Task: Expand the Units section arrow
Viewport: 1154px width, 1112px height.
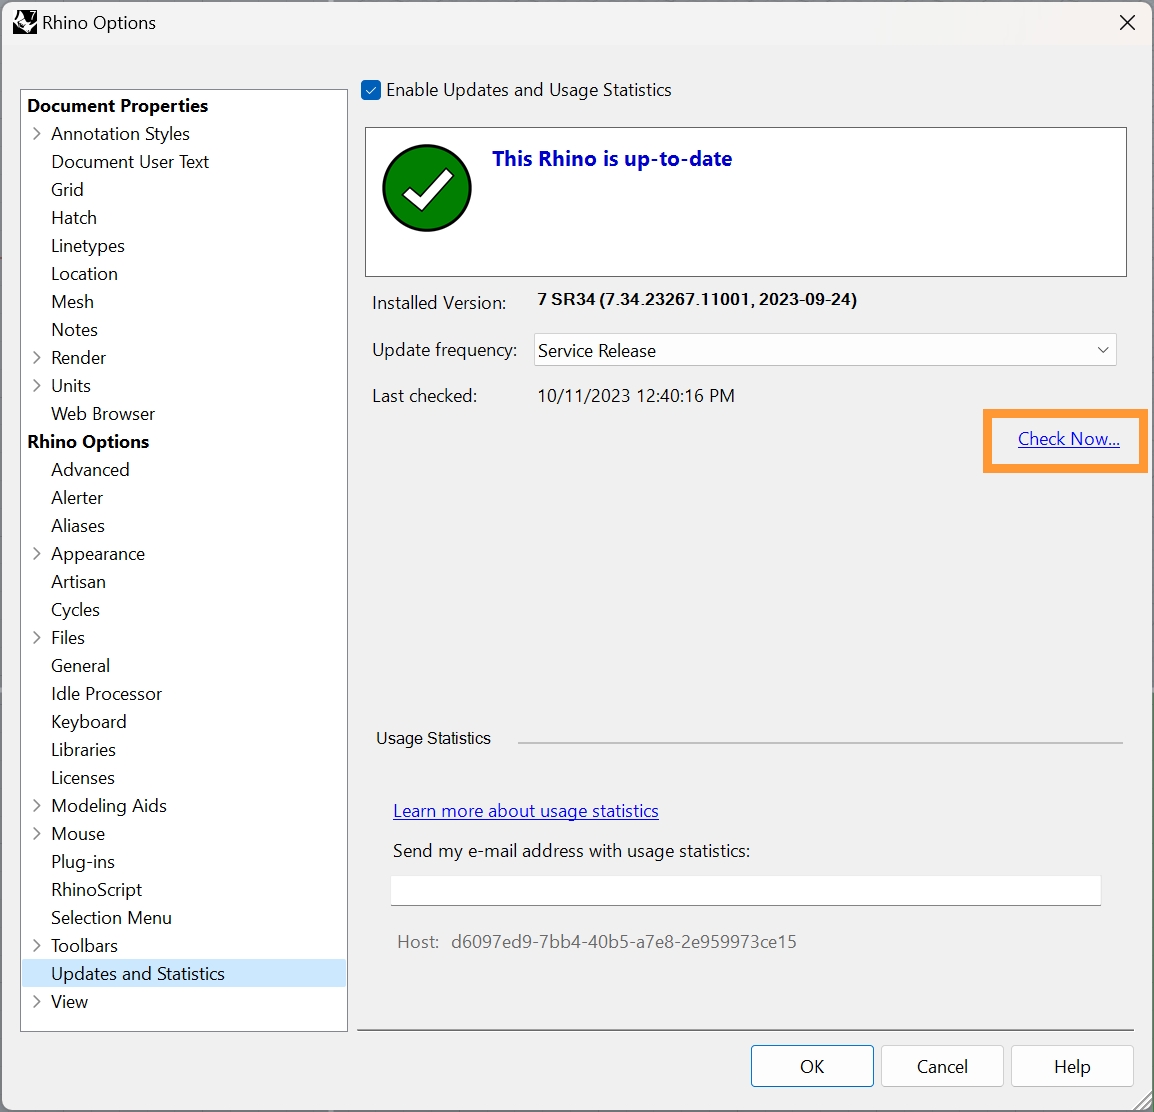Action: (37, 386)
